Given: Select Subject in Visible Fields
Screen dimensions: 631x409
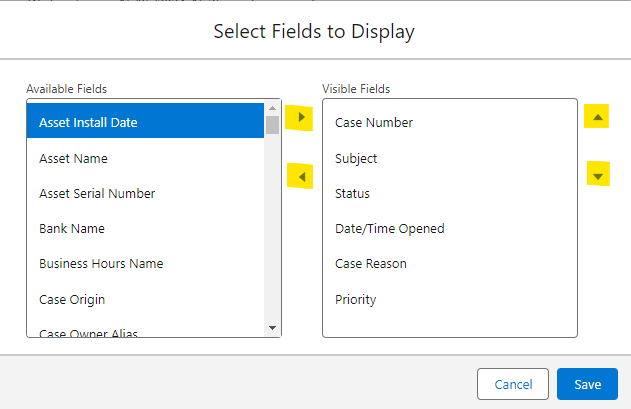Looking at the screenshot, I should [449, 158].
